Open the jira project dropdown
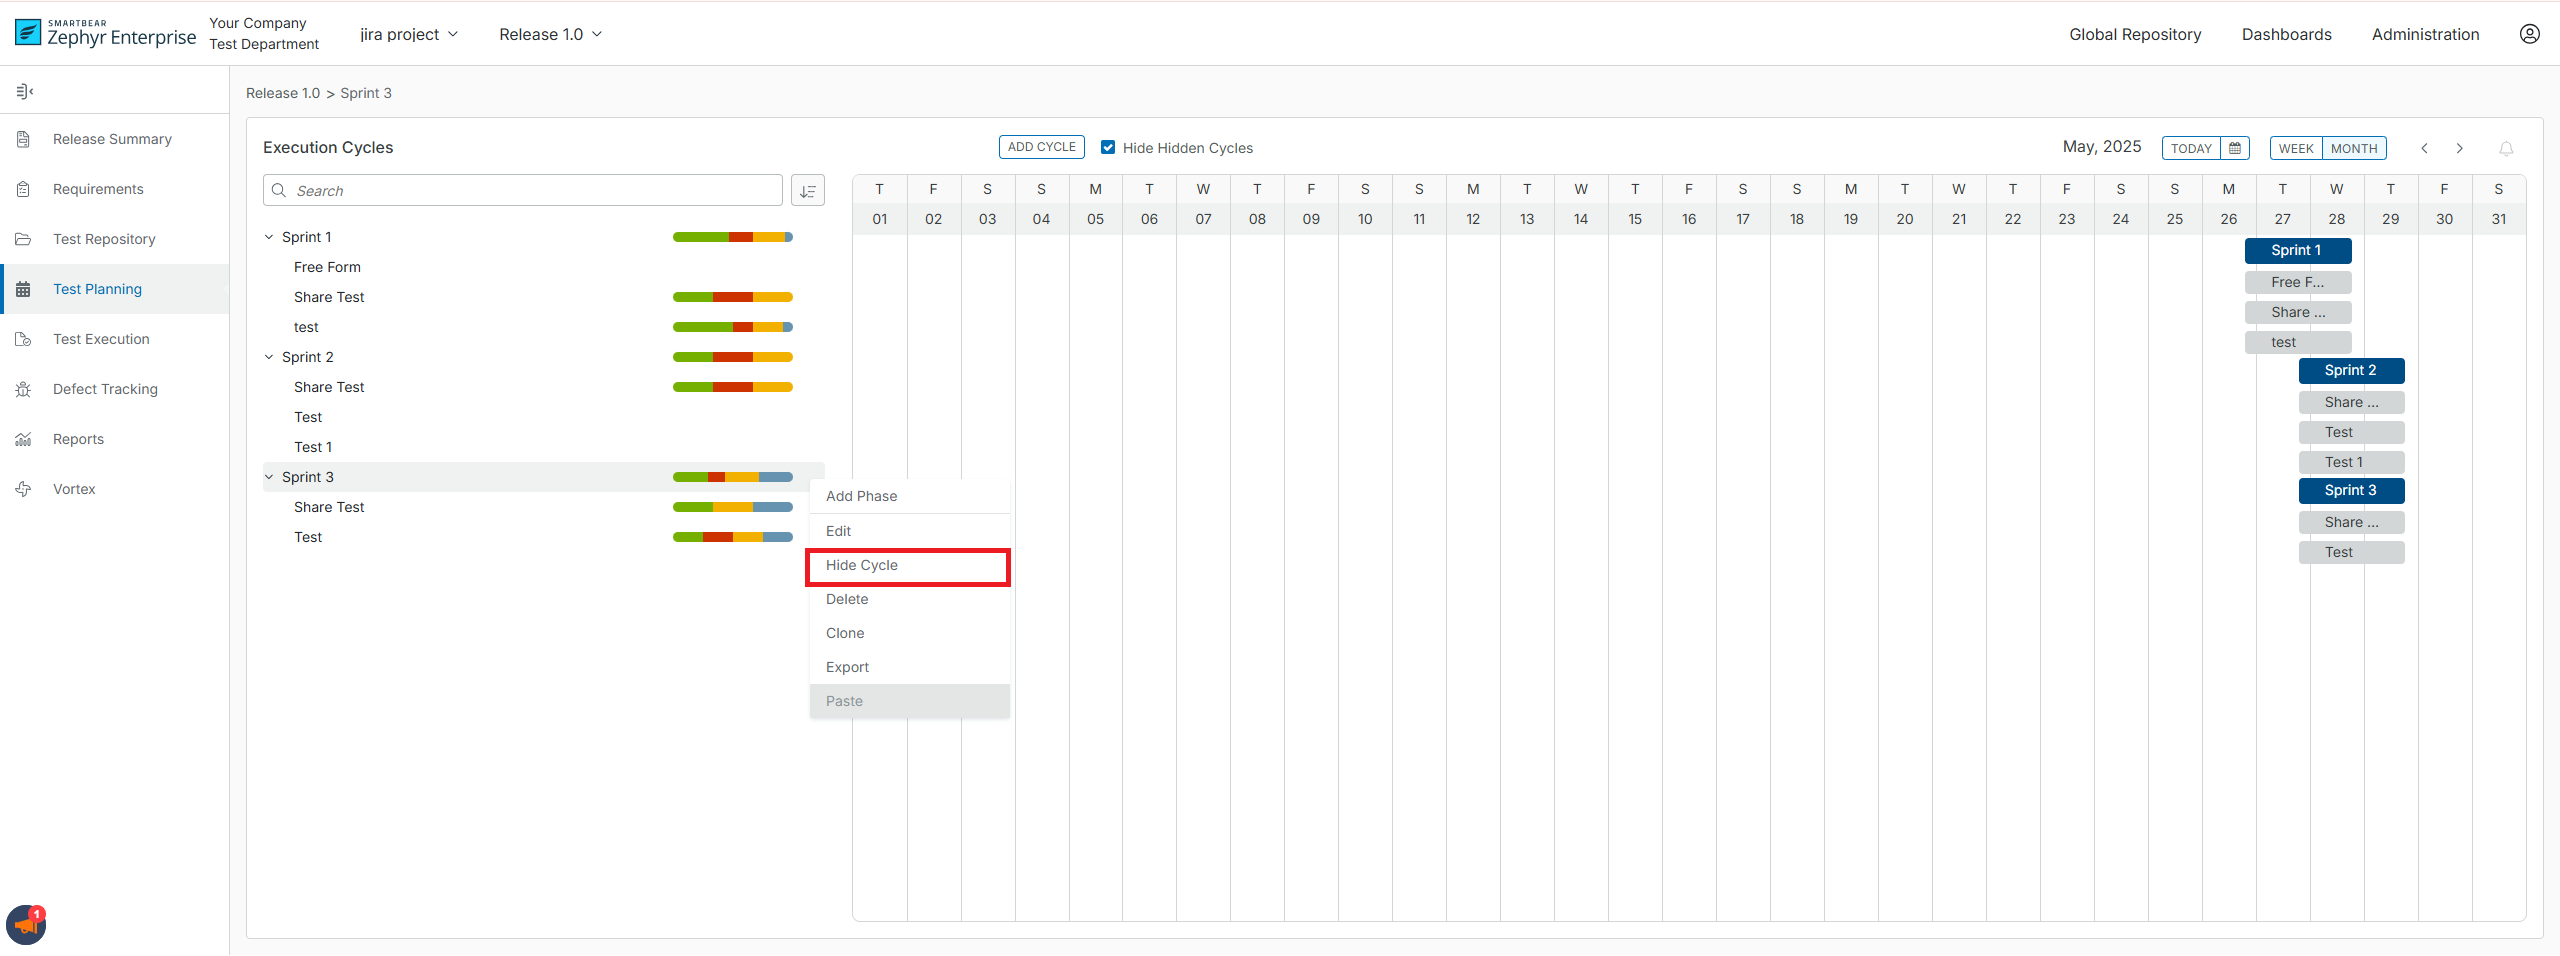 coord(408,33)
